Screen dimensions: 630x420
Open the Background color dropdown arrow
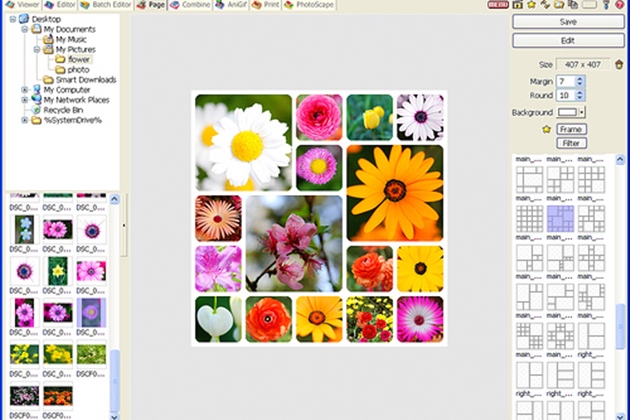581,112
